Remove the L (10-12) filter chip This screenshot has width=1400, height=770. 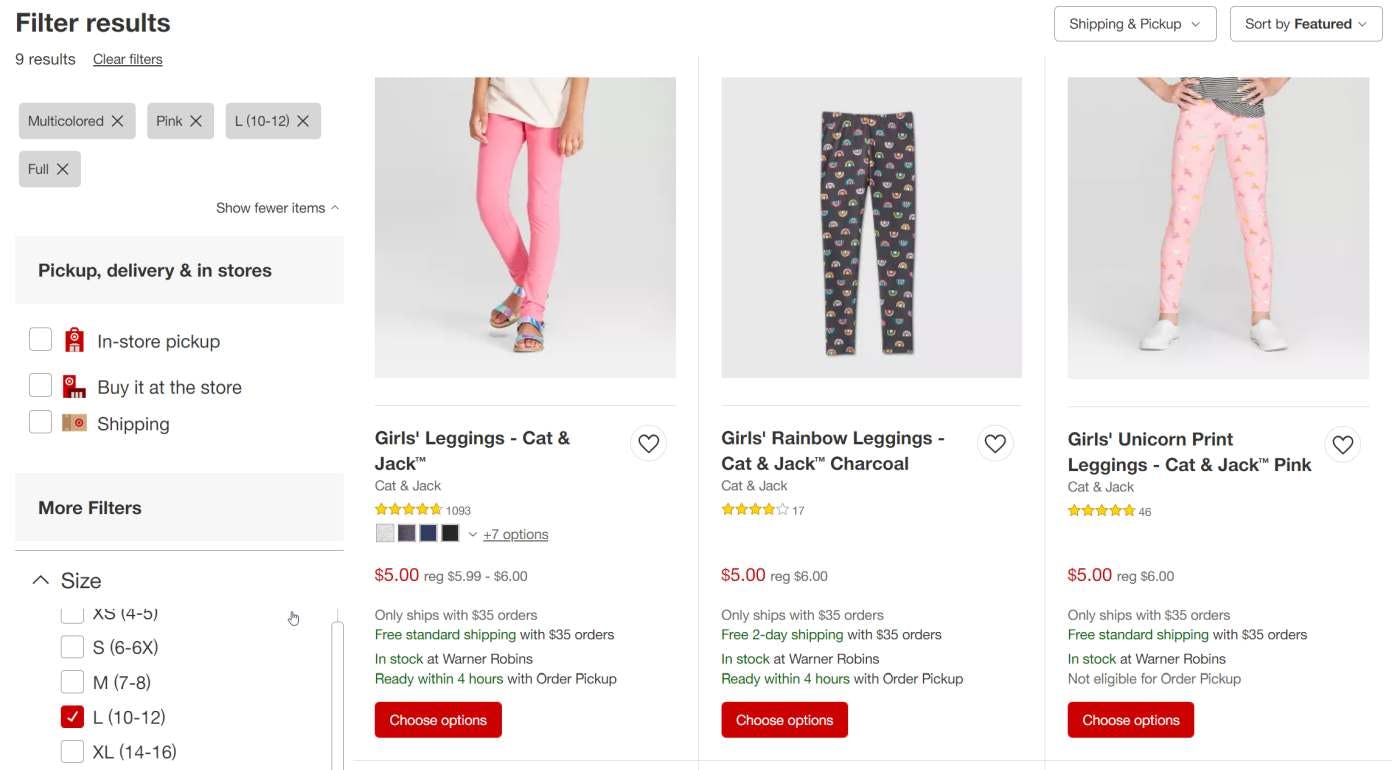point(303,121)
